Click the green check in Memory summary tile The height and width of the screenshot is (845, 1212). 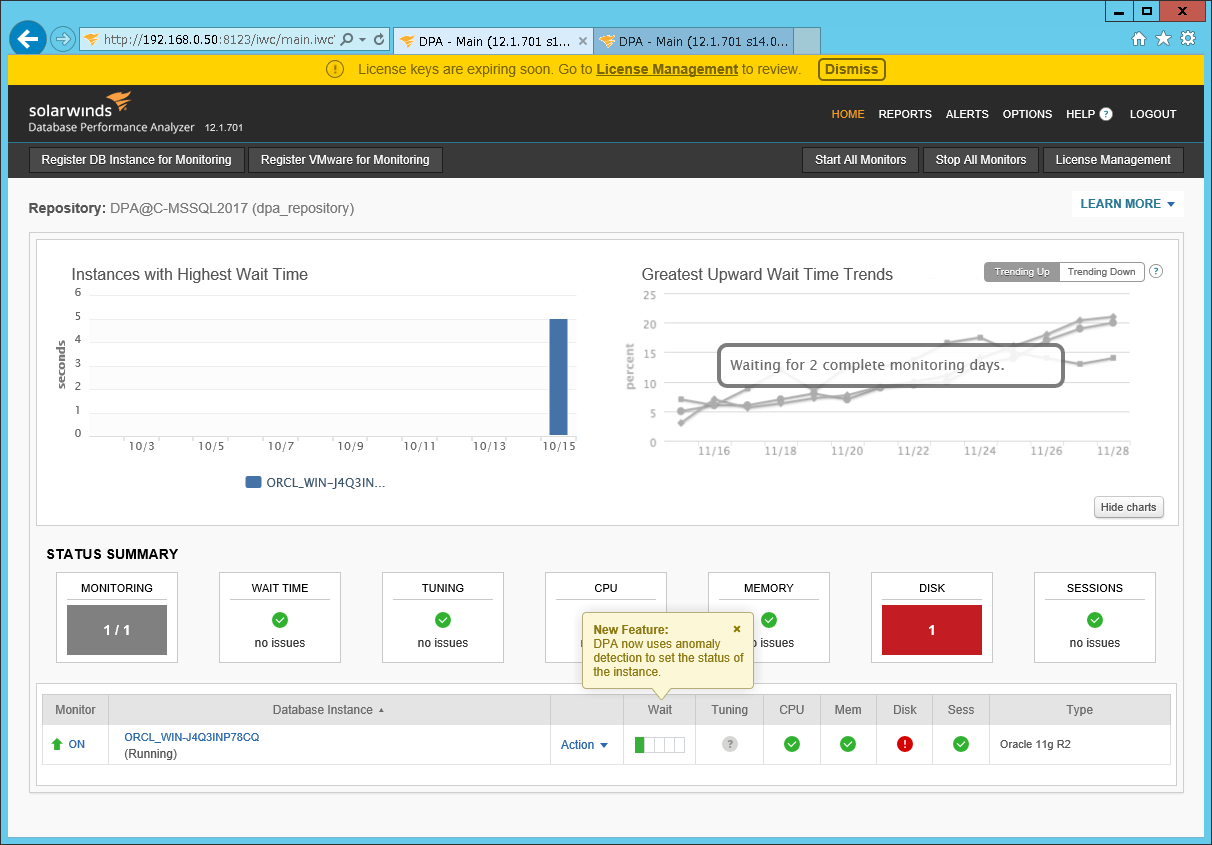(768, 620)
